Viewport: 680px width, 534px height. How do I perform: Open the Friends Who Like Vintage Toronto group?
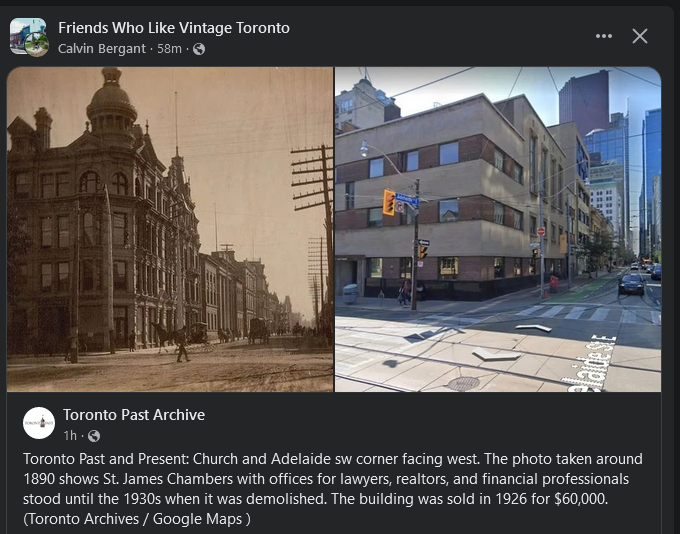coord(174,28)
